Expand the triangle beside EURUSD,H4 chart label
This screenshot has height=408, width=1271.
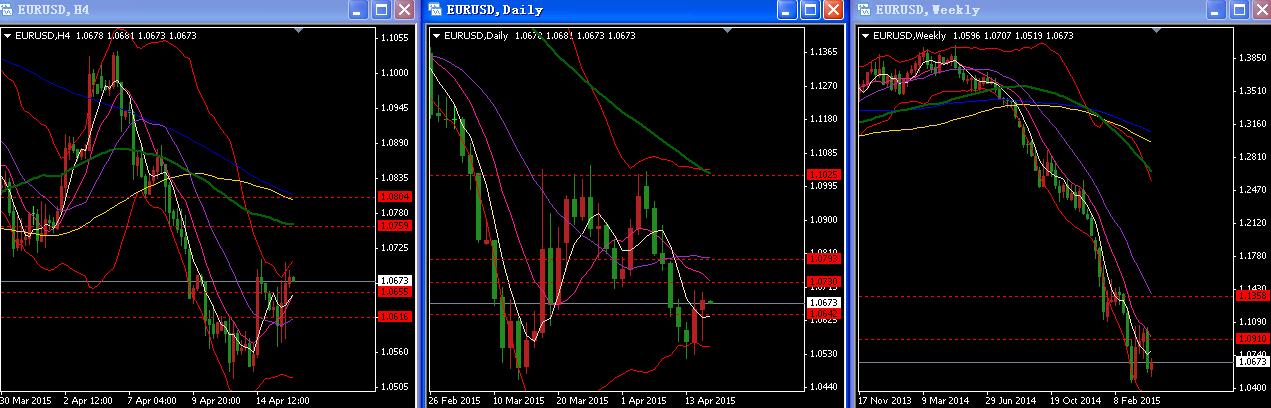8,36
